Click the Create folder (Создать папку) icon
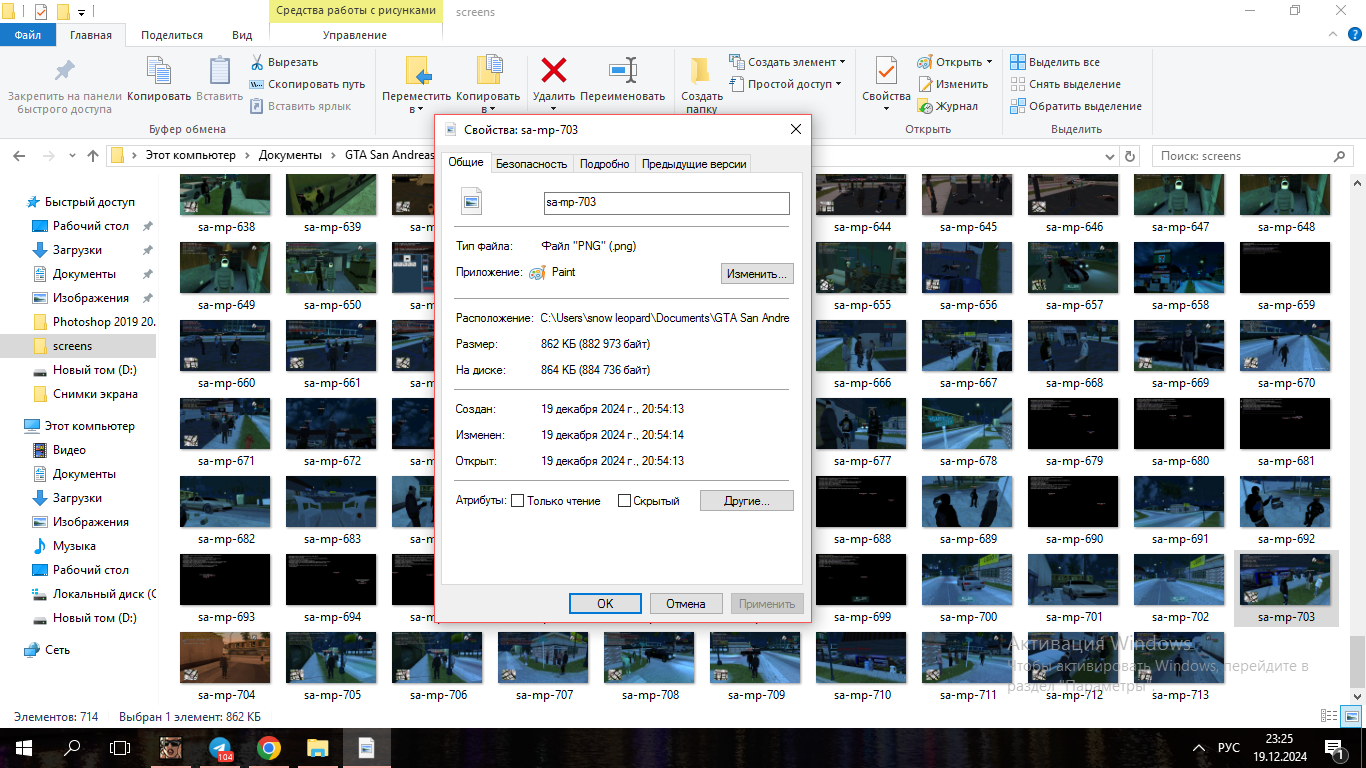The image size is (1366, 768). coord(701,71)
